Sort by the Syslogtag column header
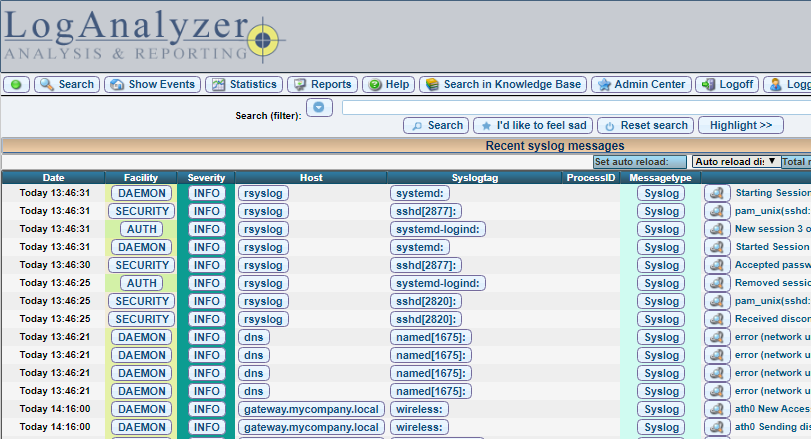The height and width of the screenshot is (439, 811). click(x=474, y=177)
